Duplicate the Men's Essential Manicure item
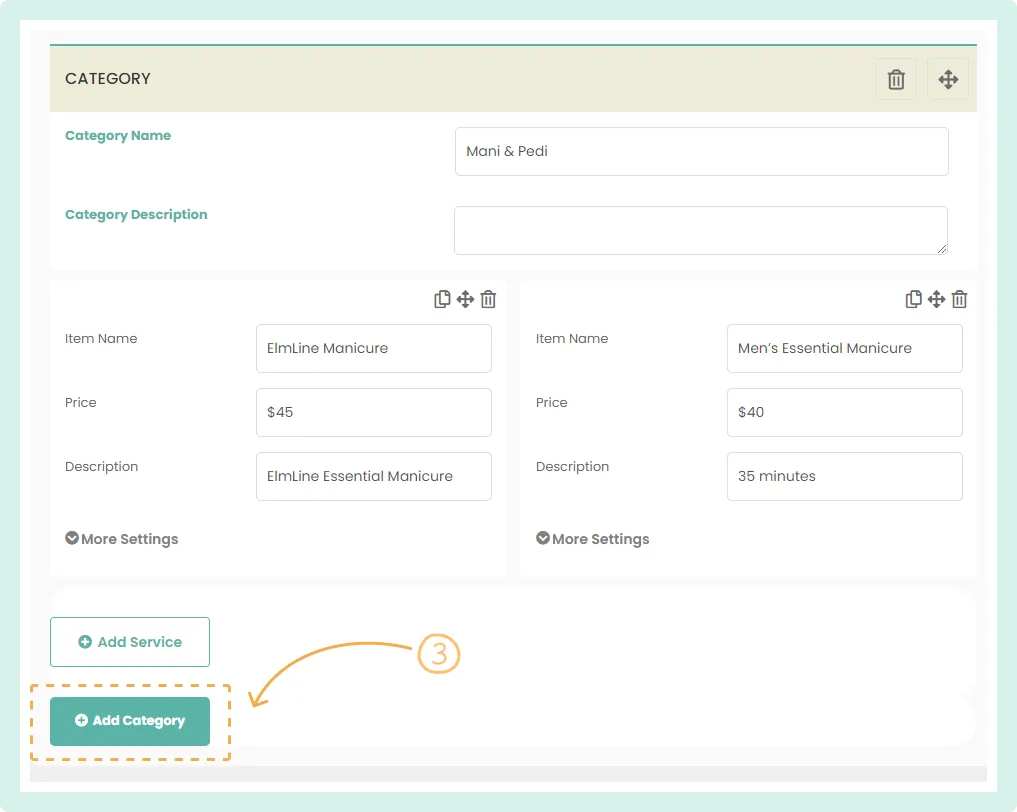Image resolution: width=1017 pixels, height=812 pixels. tap(913, 299)
